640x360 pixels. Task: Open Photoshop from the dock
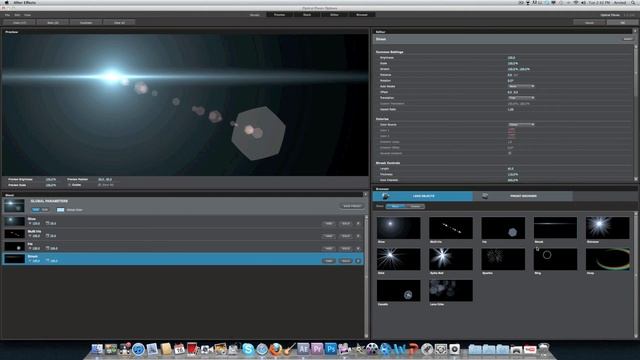pos(331,349)
